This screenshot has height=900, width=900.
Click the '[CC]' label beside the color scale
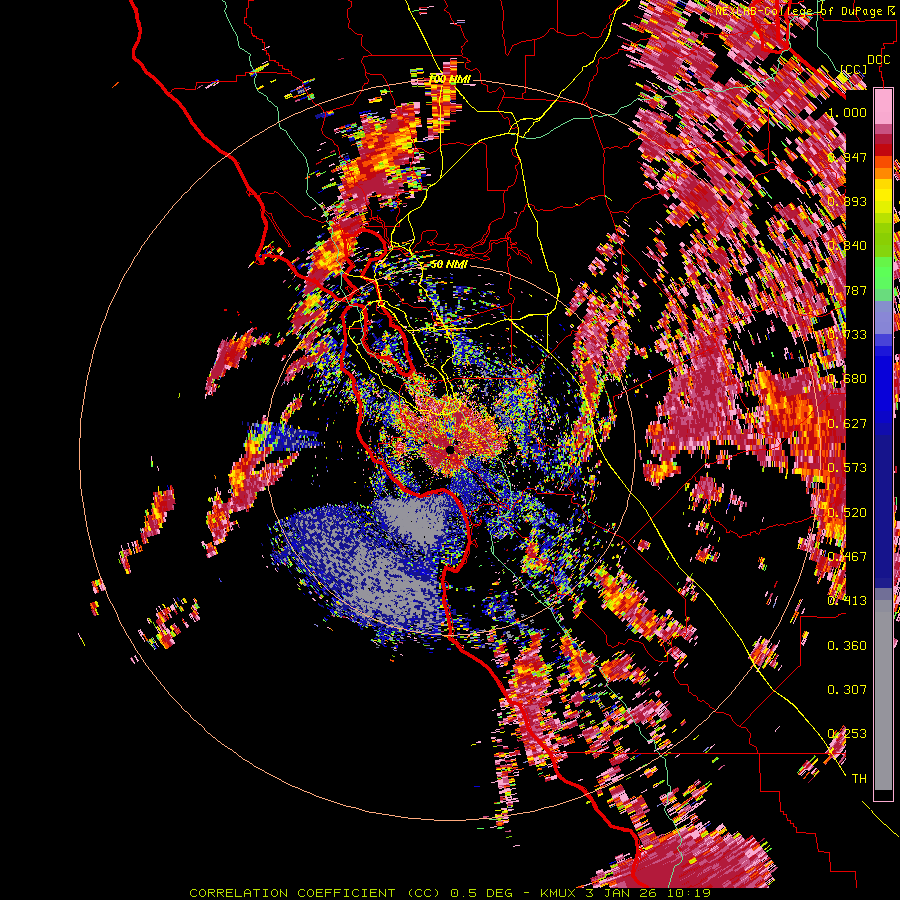click(854, 69)
